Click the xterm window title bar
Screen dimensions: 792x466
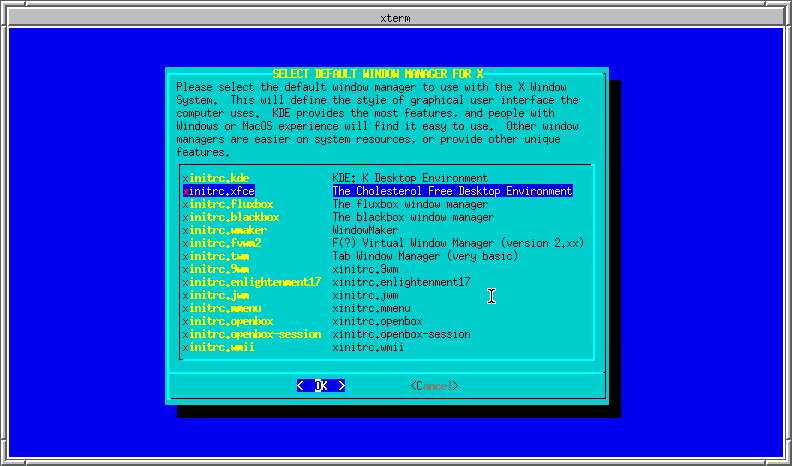tap(396, 18)
